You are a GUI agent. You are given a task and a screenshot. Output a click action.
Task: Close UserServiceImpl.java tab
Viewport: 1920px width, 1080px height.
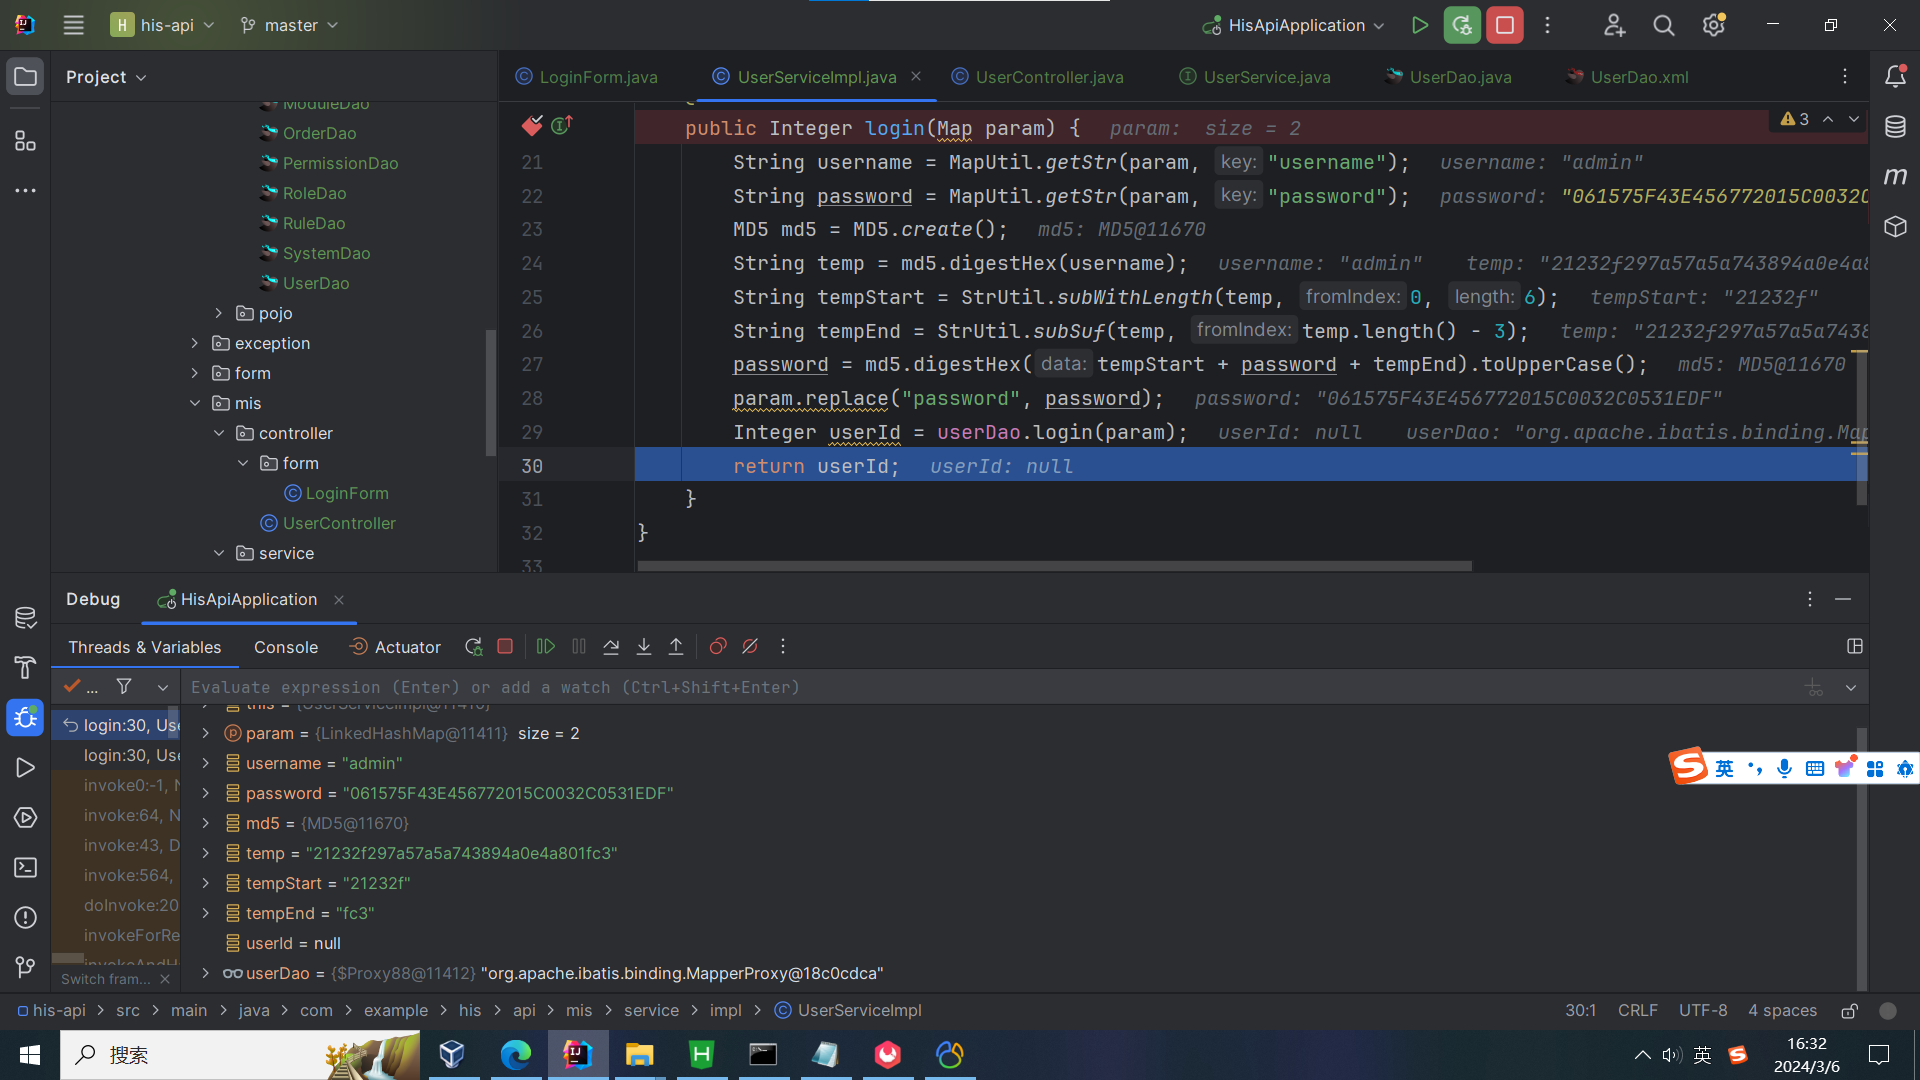[916, 76]
